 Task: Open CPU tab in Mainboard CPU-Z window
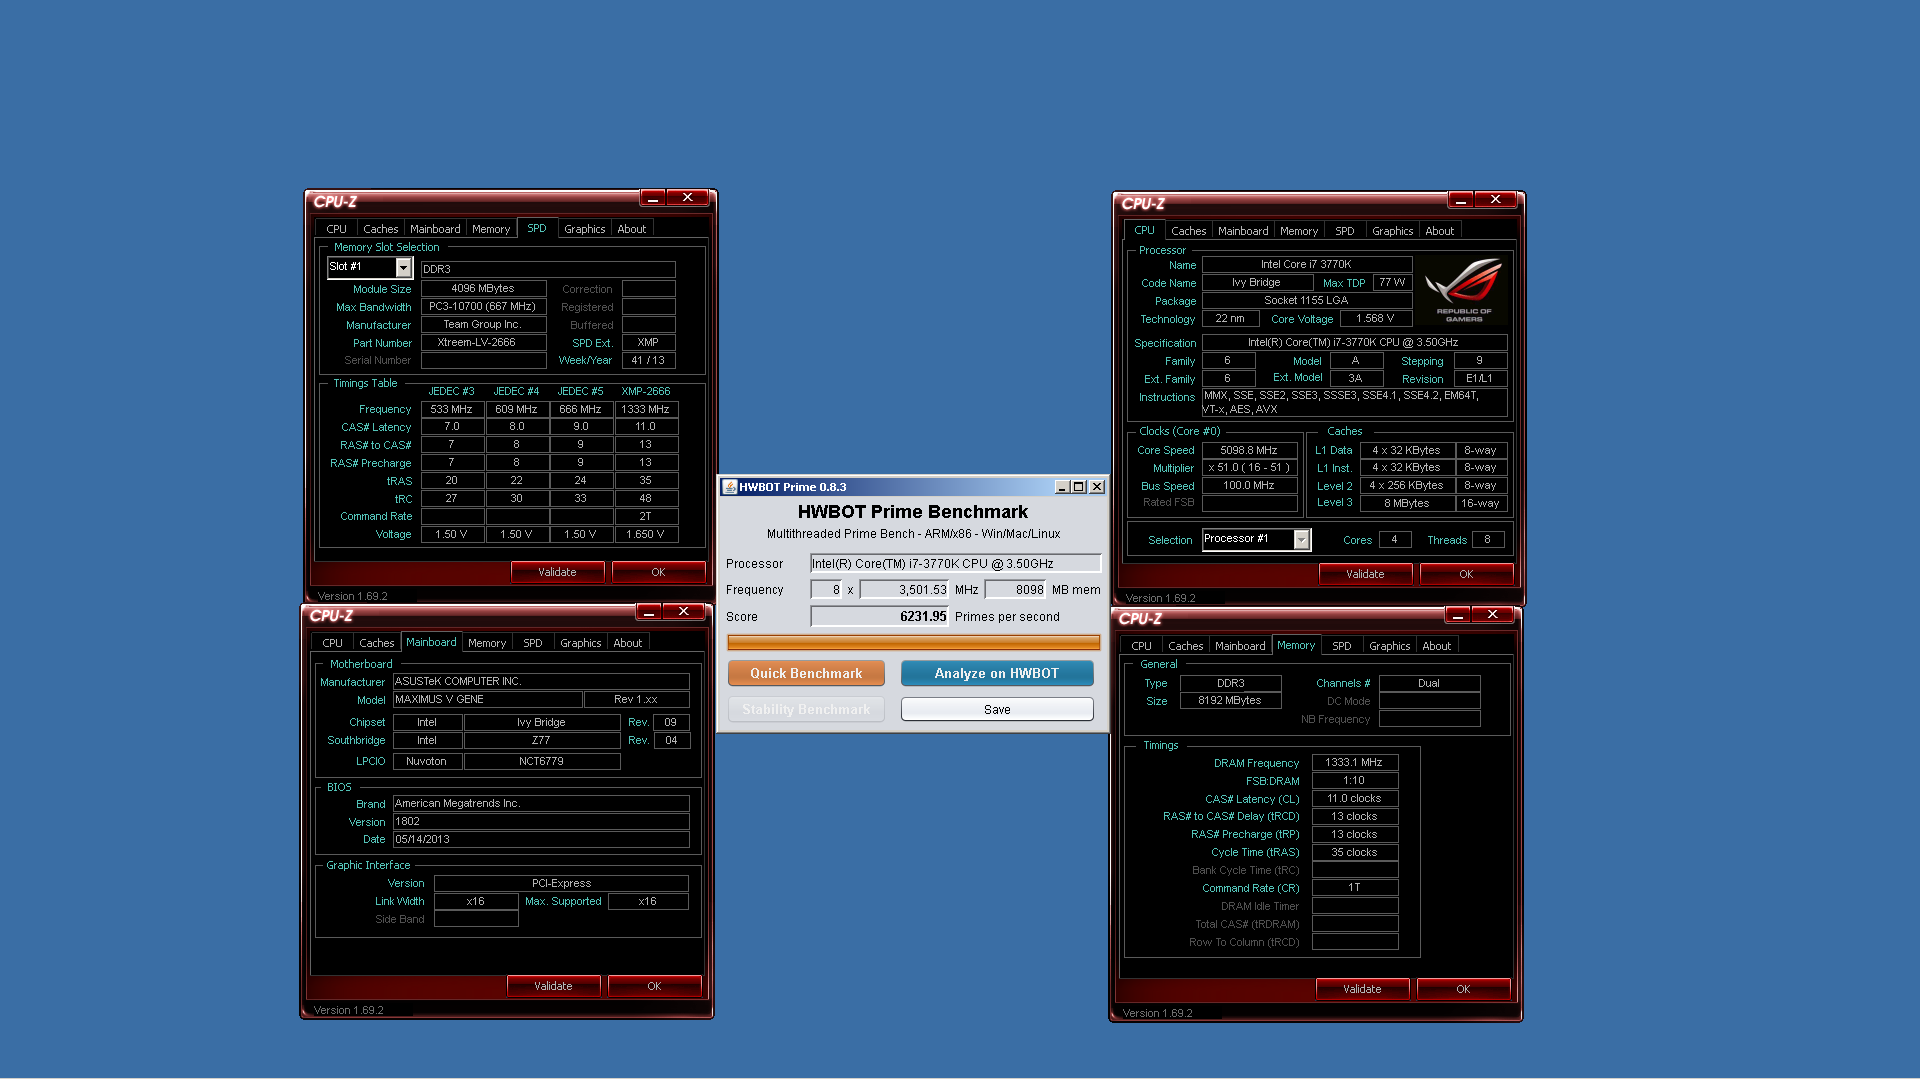[x=333, y=643]
